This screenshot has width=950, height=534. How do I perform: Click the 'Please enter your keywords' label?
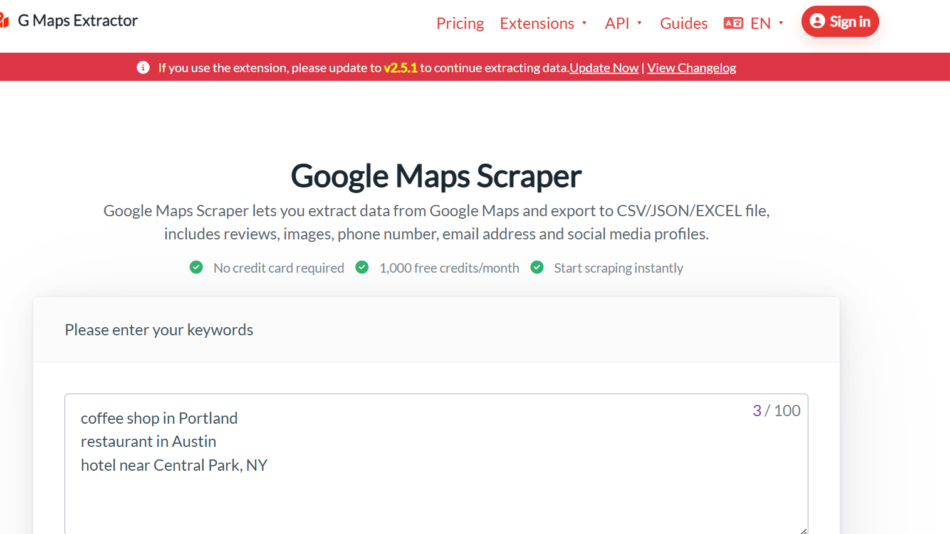click(x=159, y=330)
